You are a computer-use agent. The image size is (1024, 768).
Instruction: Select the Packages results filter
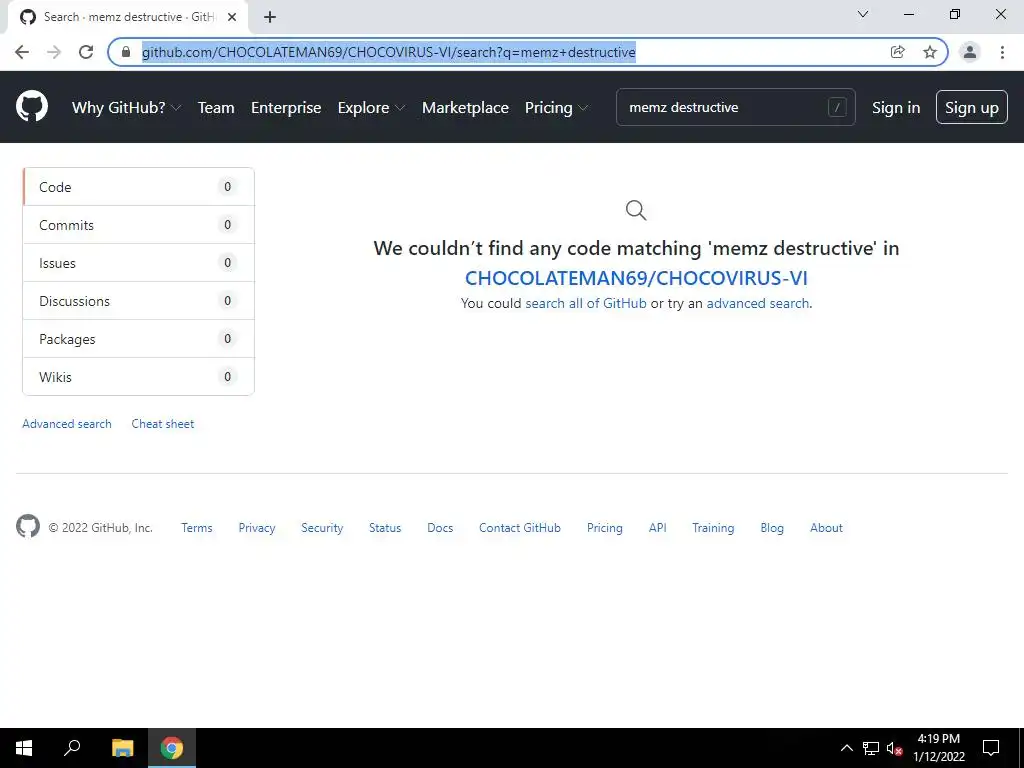(x=138, y=338)
